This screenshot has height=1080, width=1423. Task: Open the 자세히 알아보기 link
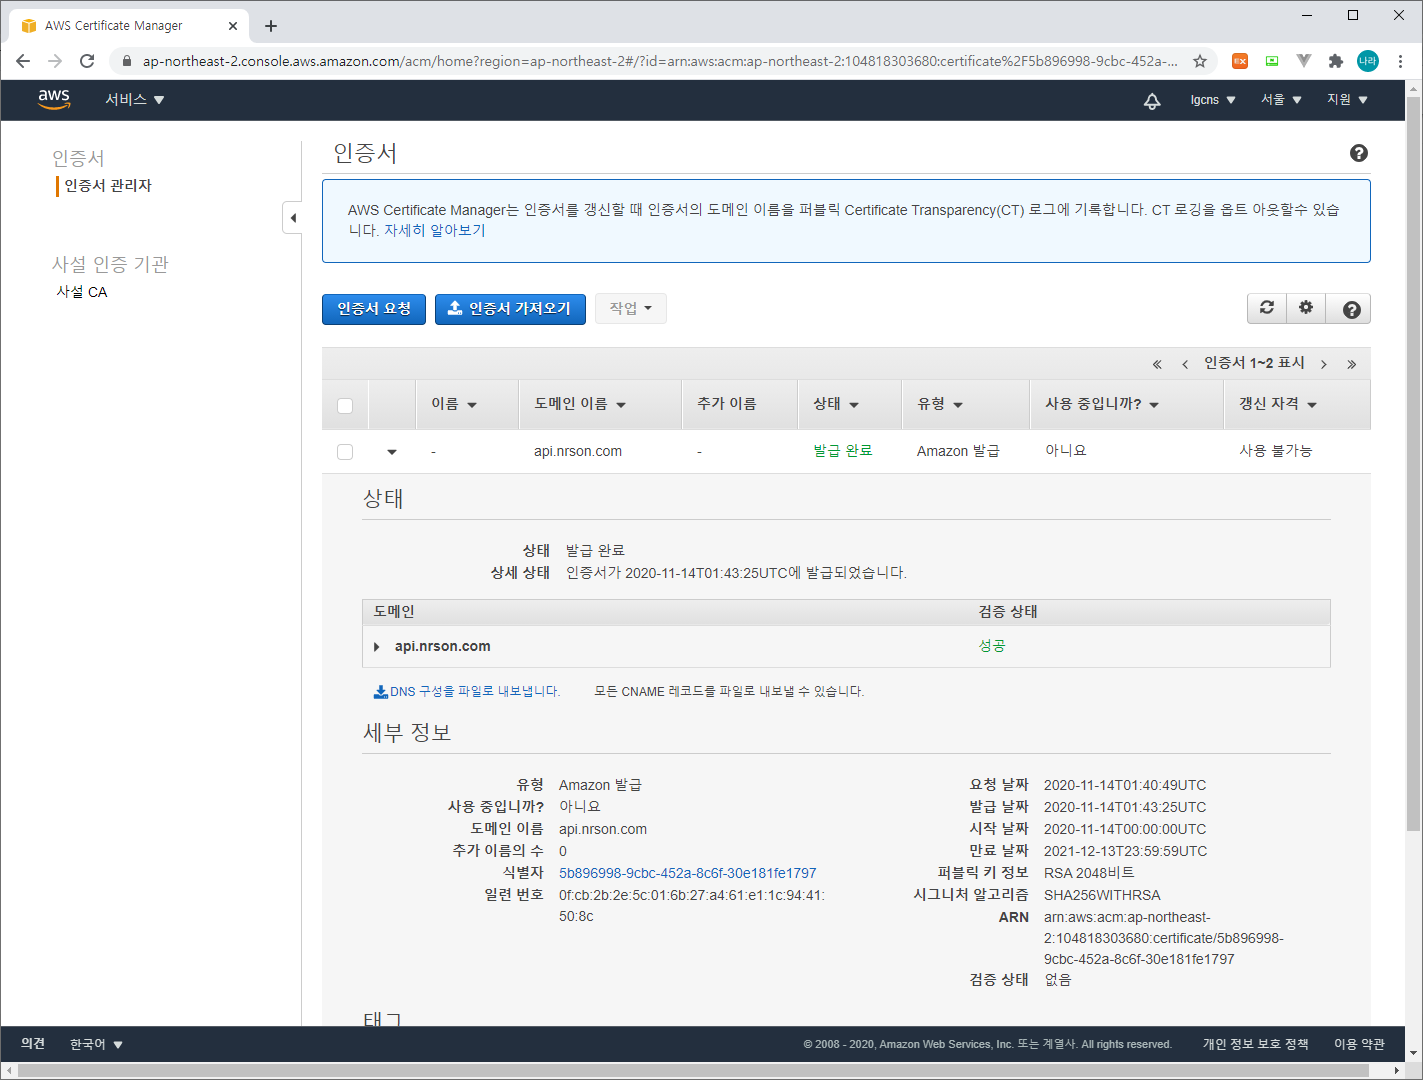pyautogui.click(x=435, y=230)
